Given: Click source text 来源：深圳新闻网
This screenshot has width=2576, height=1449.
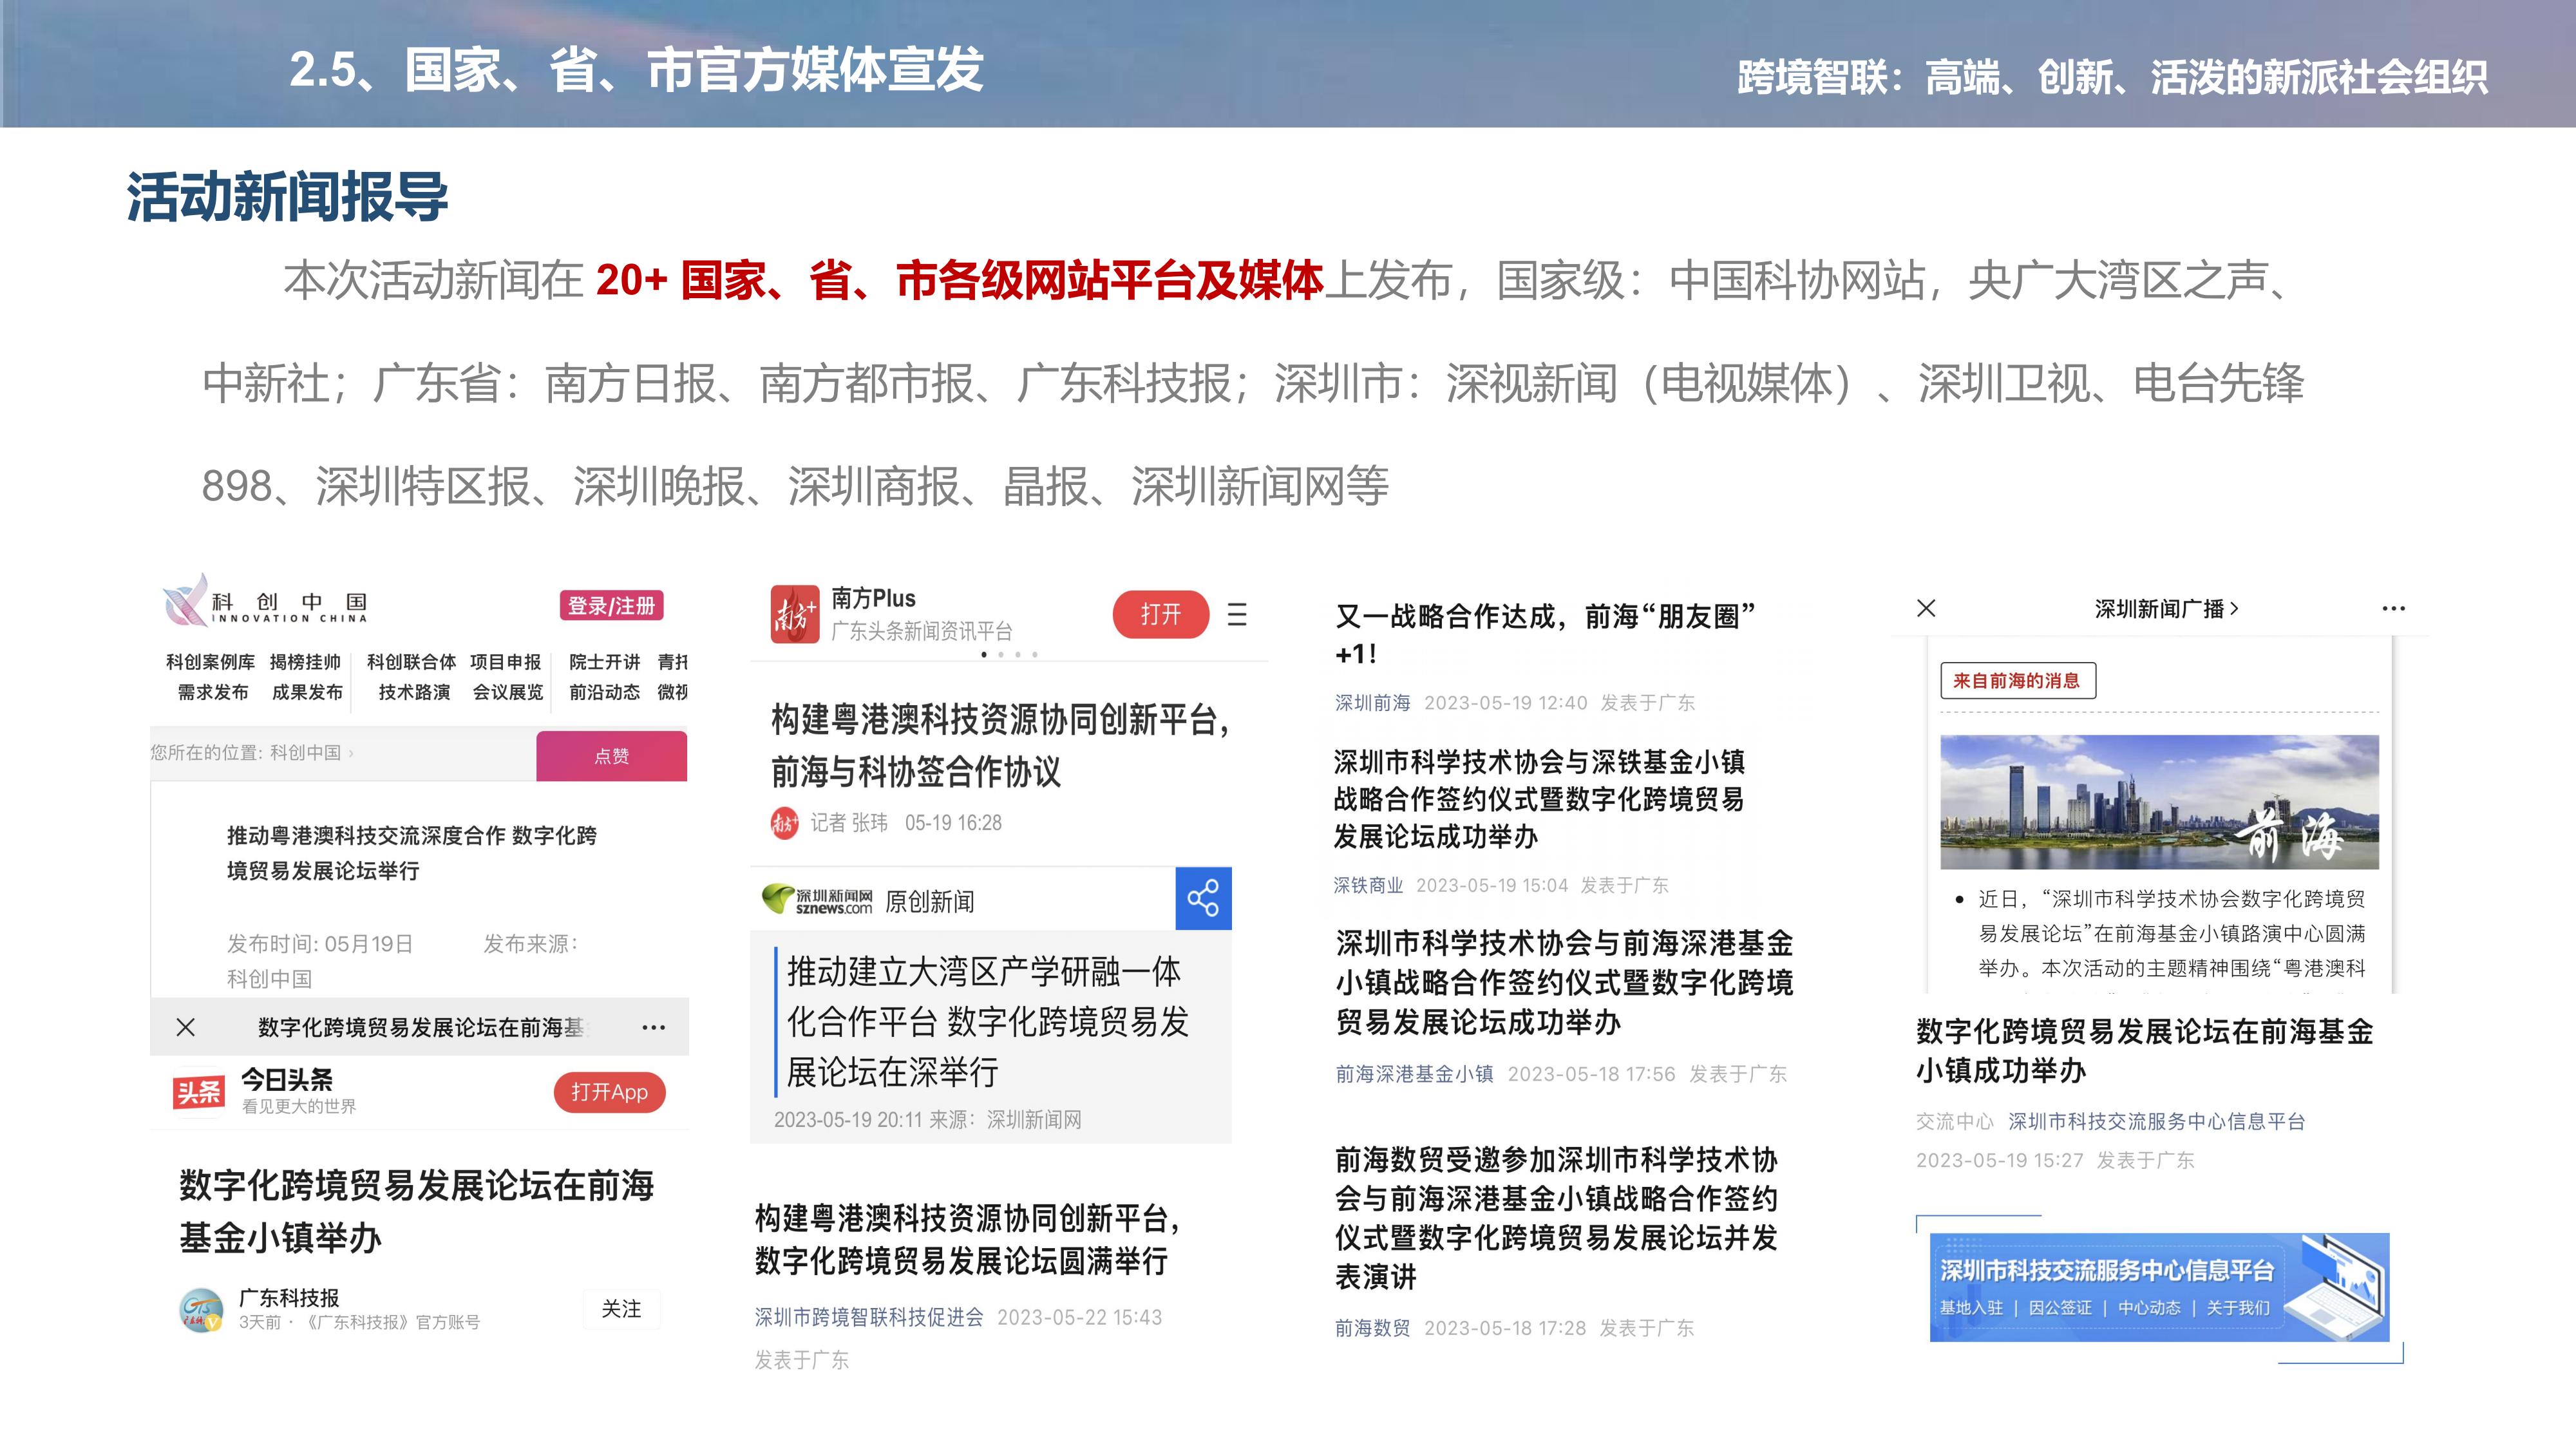Looking at the screenshot, I should [x=1005, y=1119].
